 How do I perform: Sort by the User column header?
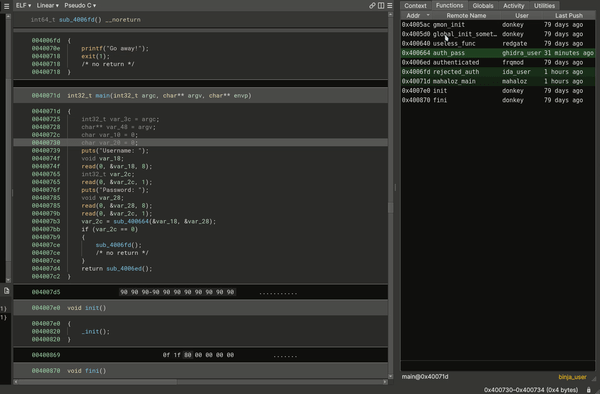point(522,15)
